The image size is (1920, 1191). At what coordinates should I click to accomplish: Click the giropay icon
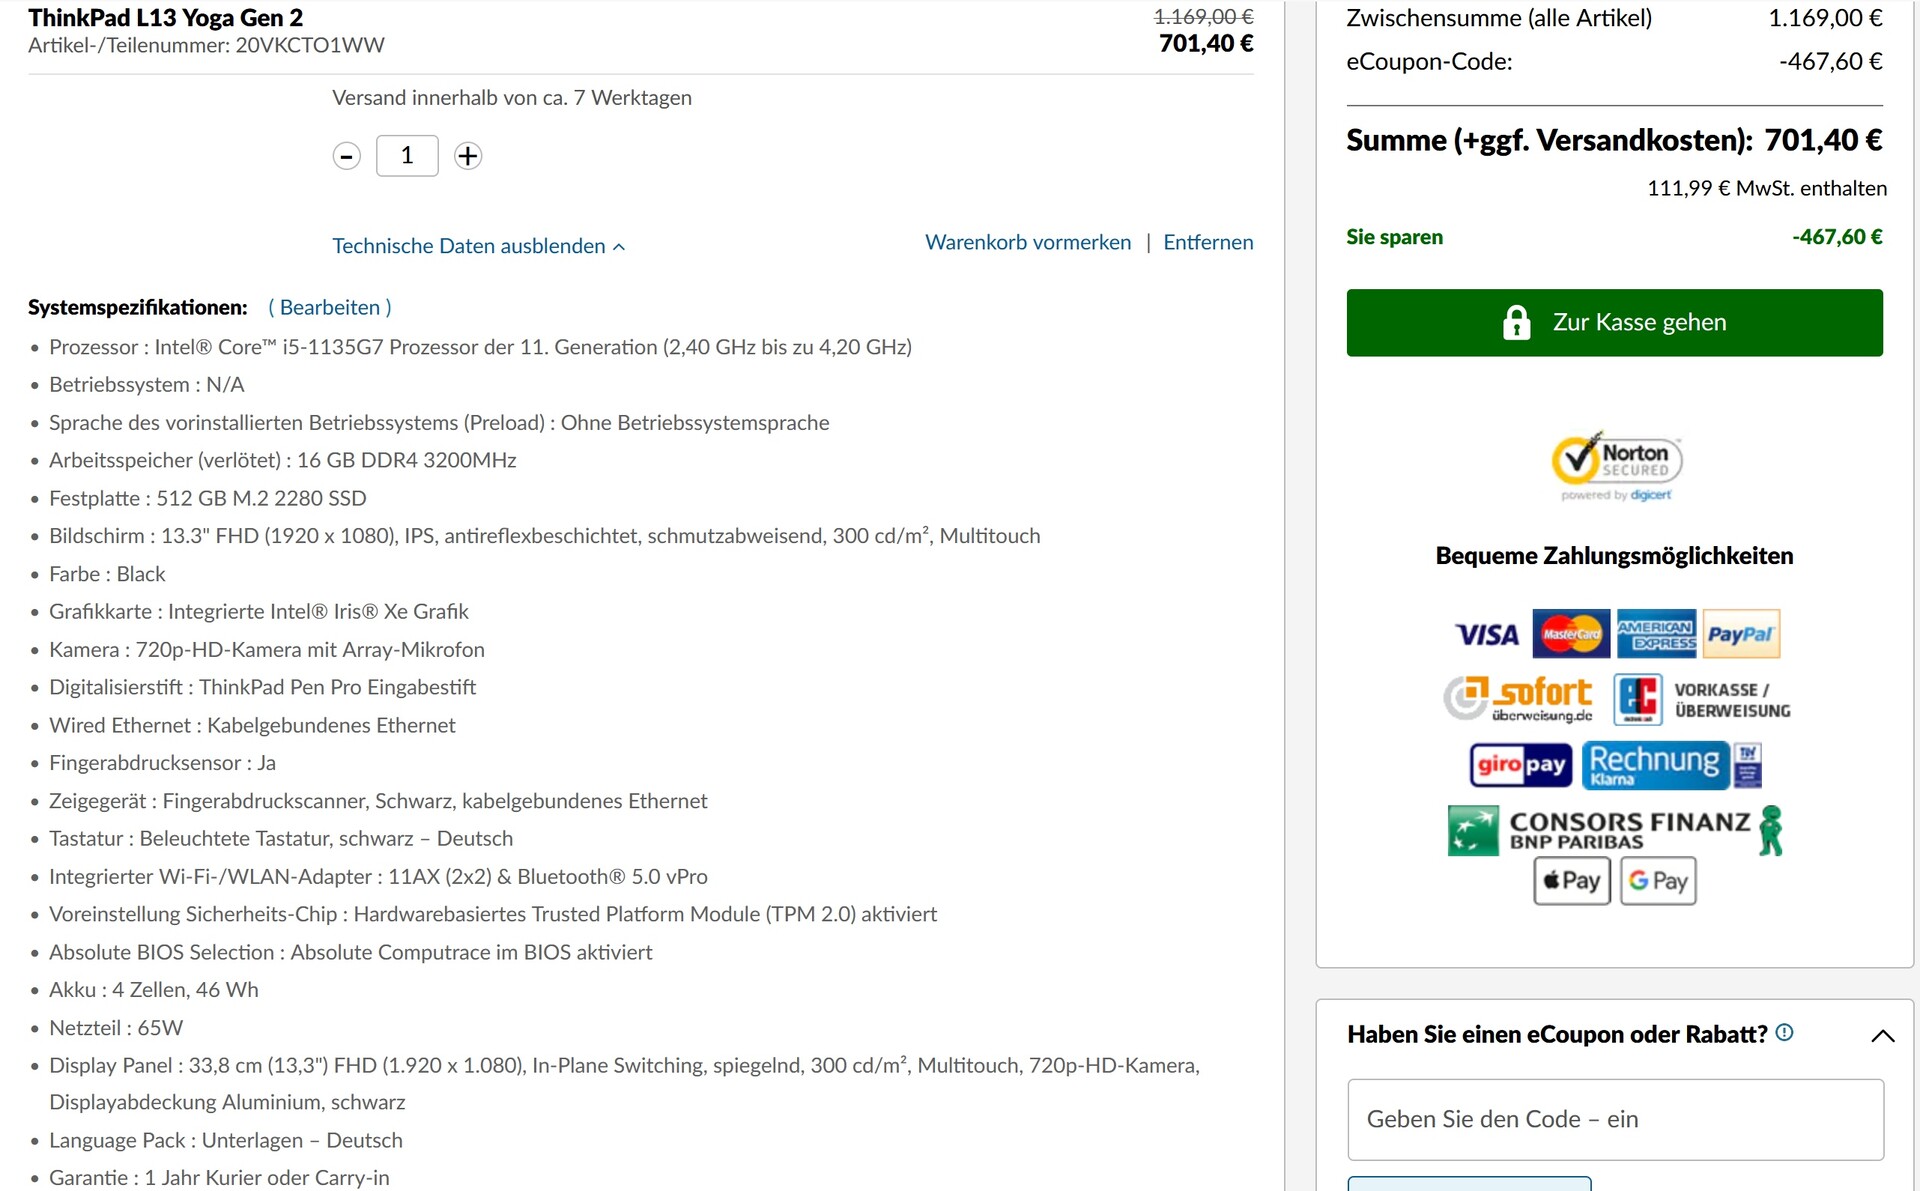pos(1520,765)
